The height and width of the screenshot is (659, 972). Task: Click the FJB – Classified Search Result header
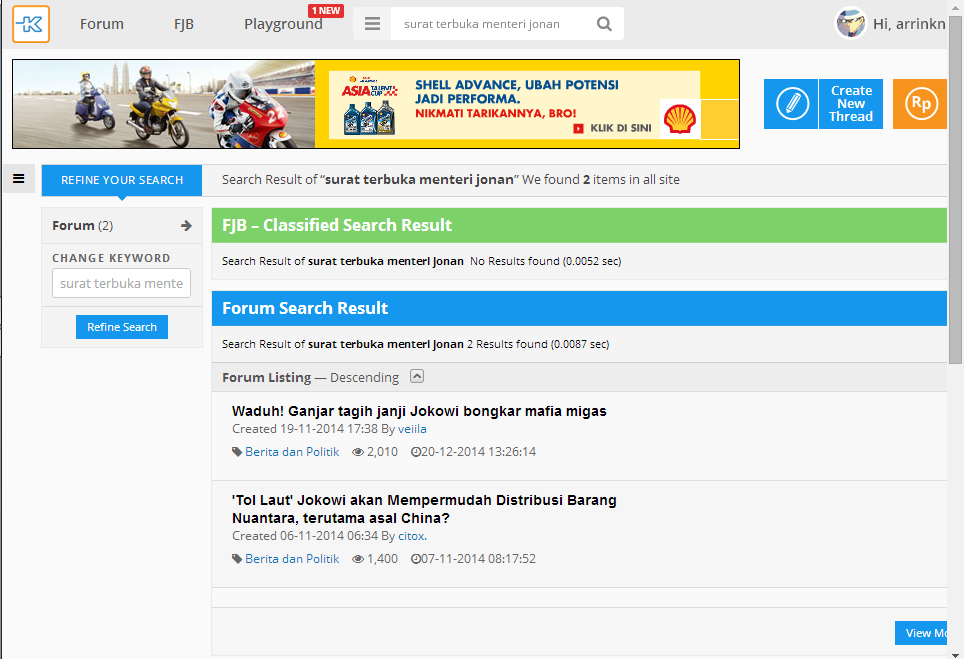pyautogui.click(x=579, y=226)
